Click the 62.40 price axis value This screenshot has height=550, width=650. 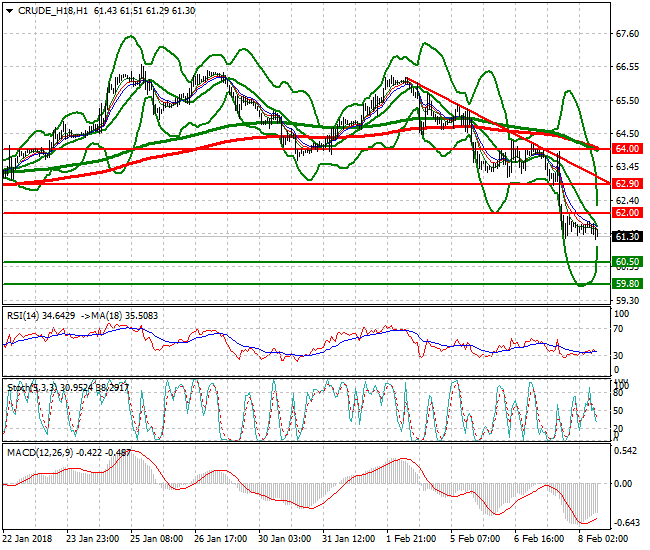tap(627, 201)
